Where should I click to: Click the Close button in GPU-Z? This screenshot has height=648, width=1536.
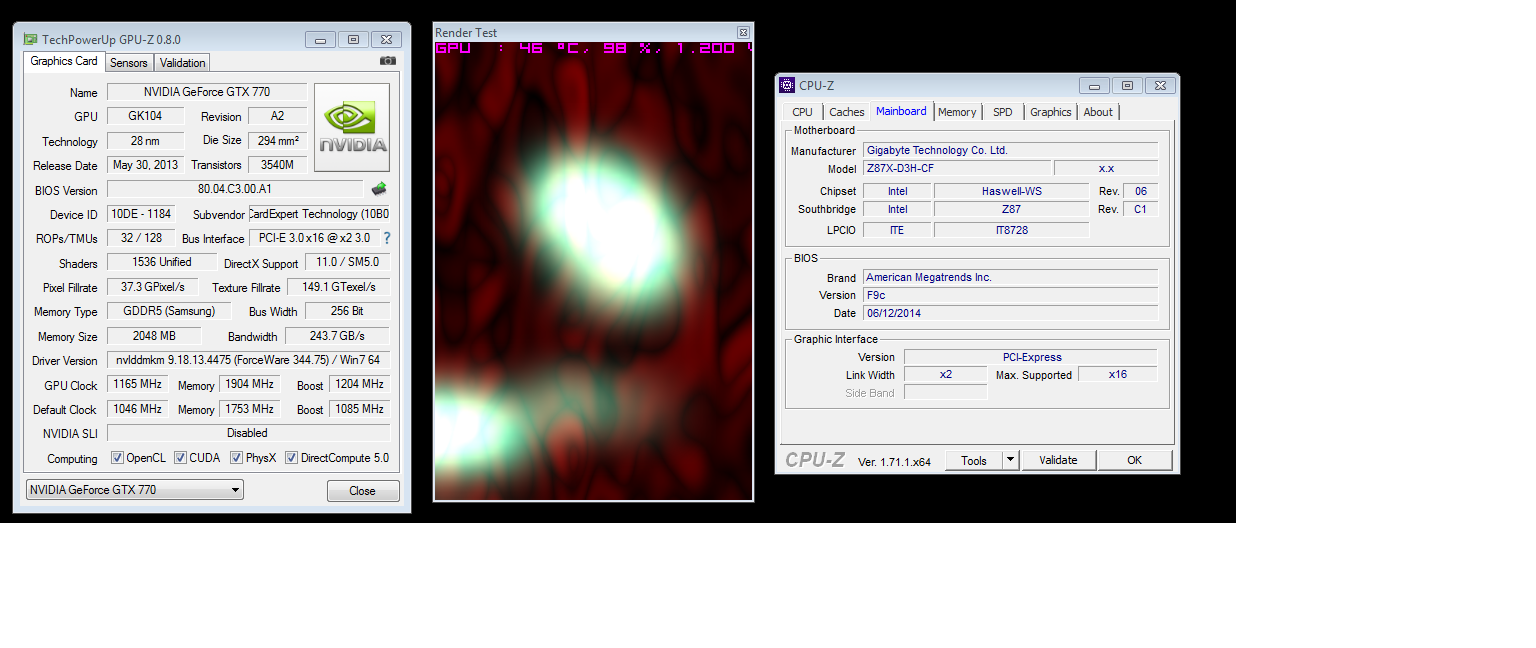pos(363,491)
